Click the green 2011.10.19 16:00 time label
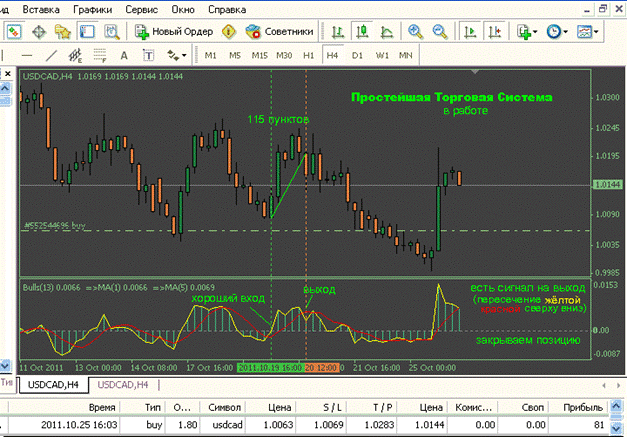Image resolution: width=627 pixels, height=437 pixels. (270, 367)
